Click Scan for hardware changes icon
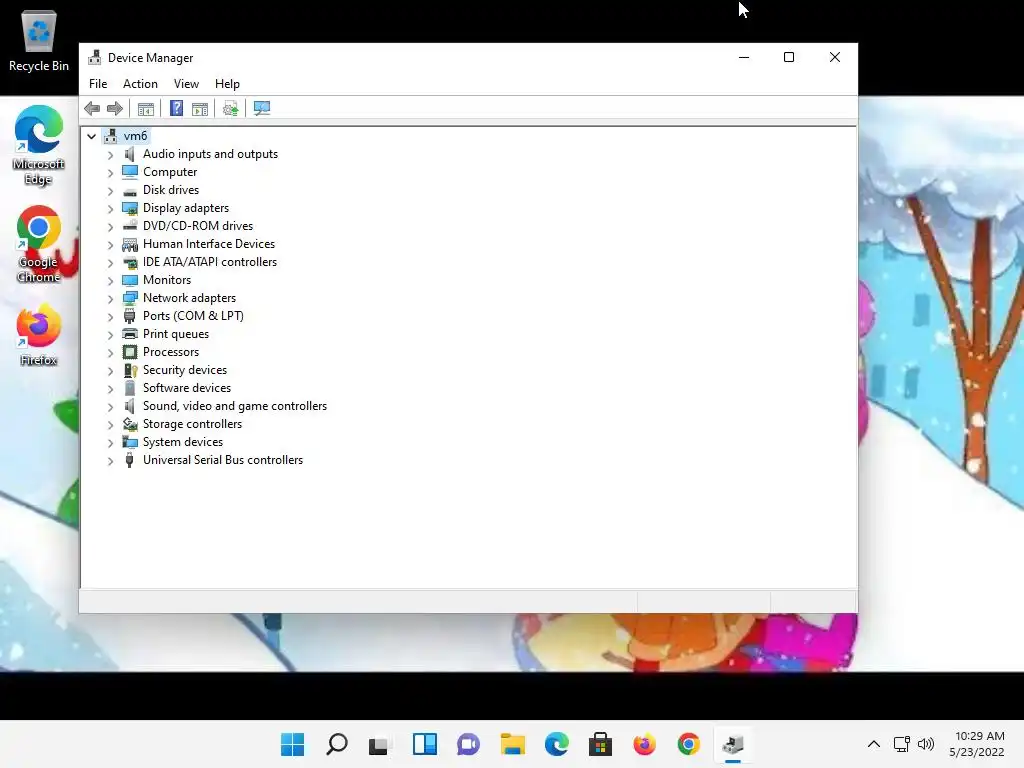This screenshot has height=768, width=1024. click(262, 108)
